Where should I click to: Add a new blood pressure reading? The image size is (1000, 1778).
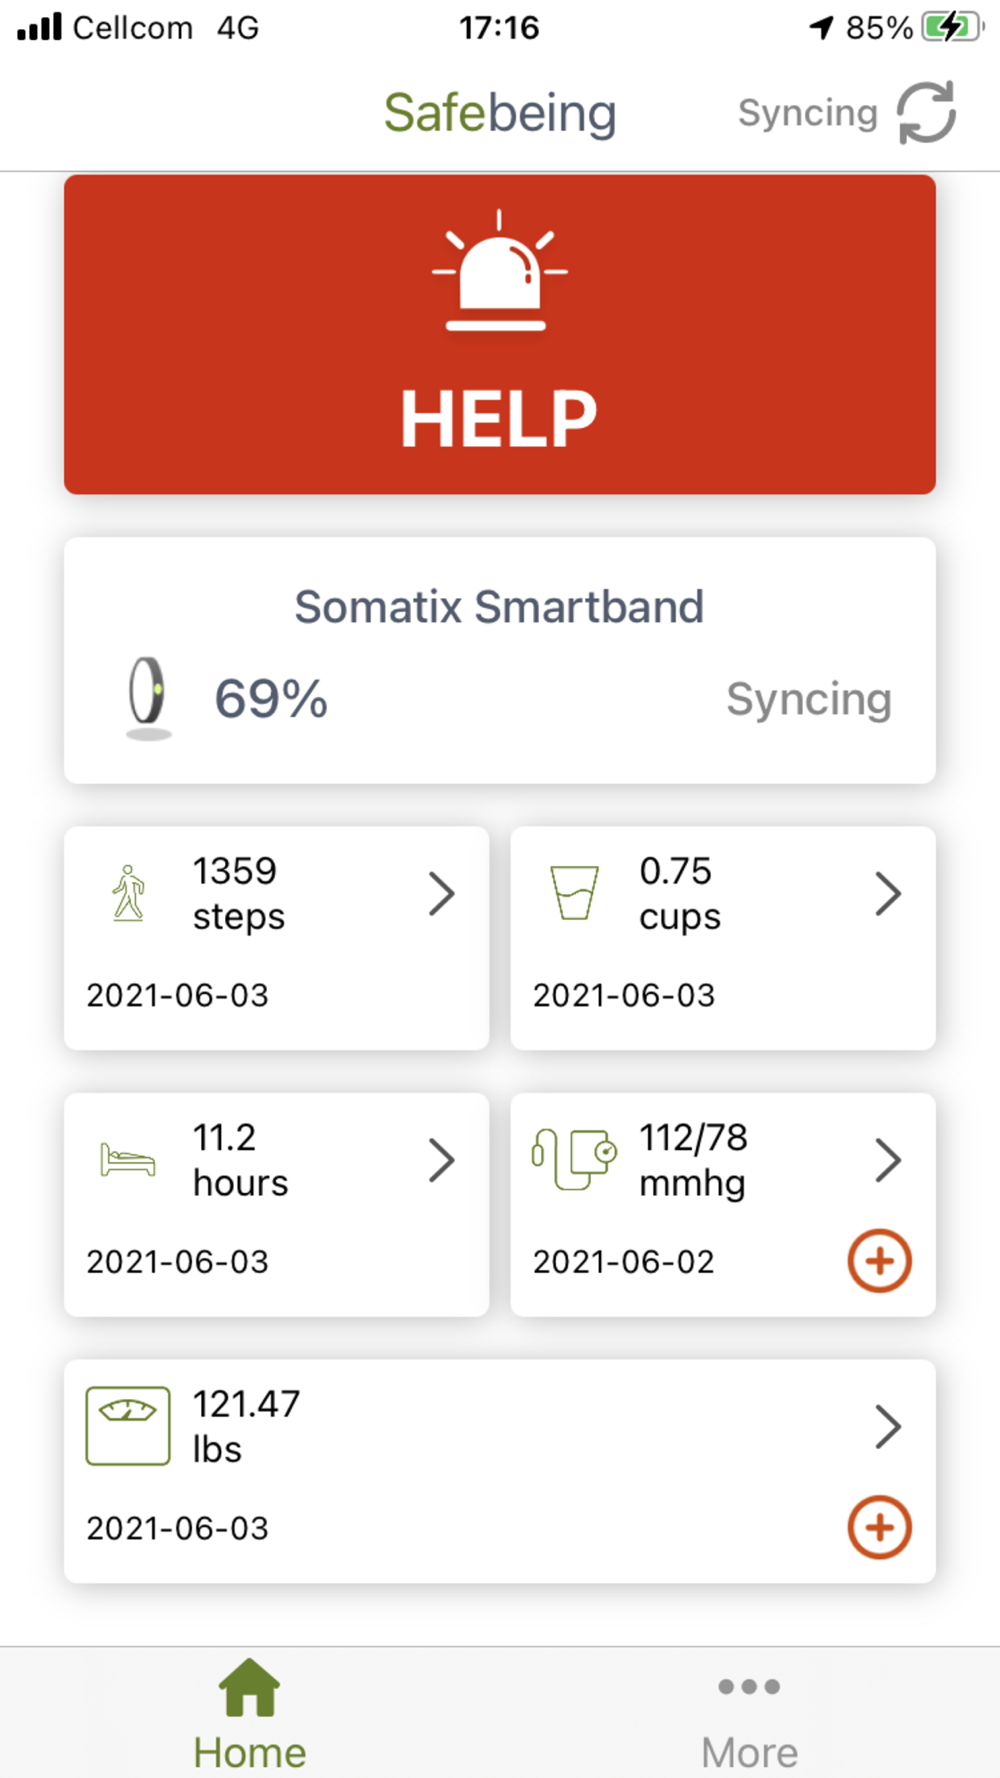(x=880, y=1261)
